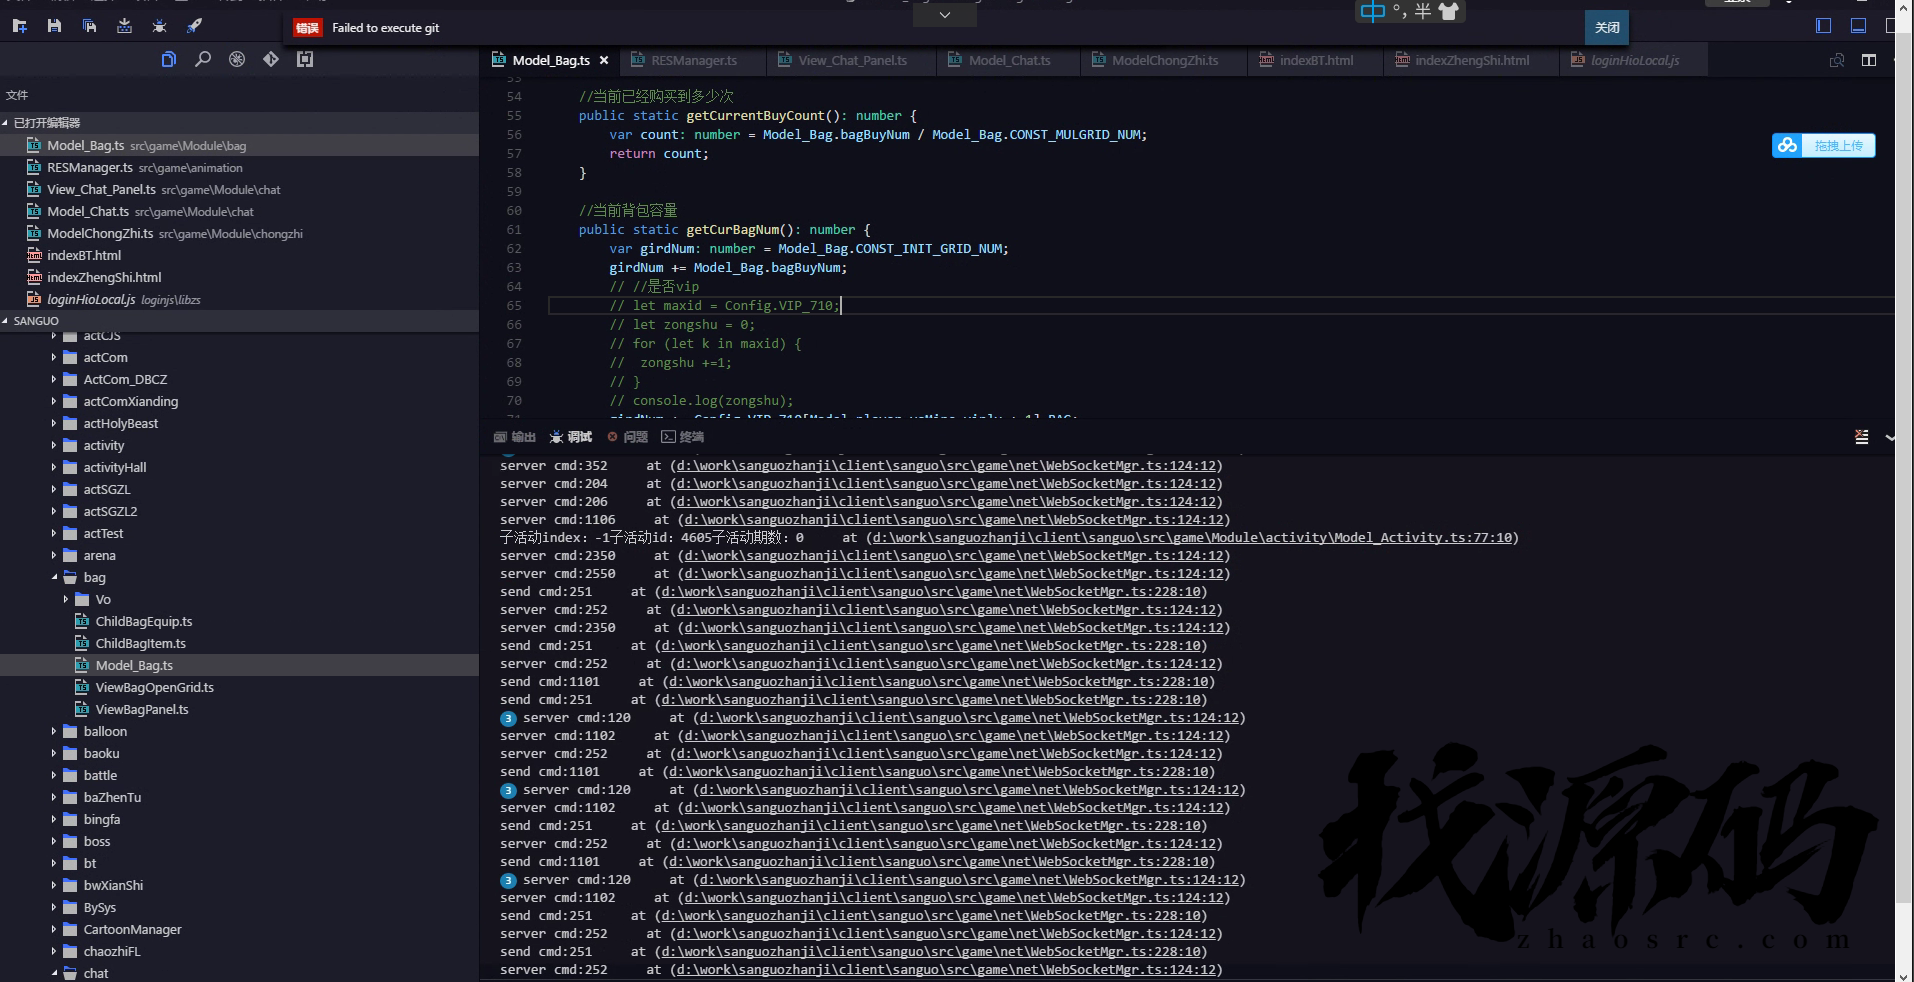
Task: Dismiss the error notification with 关闭
Action: click(x=1607, y=28)
